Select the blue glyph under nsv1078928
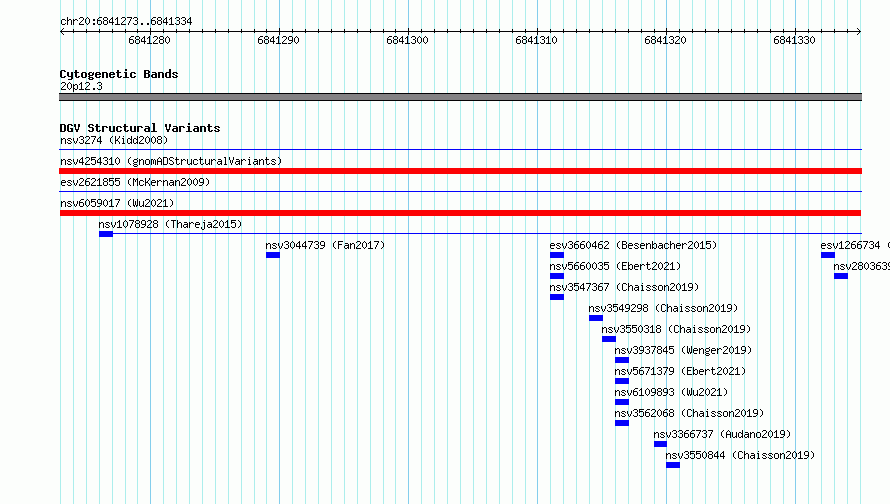The height and width of the screenshot is (504, 890). coord(106,234)
